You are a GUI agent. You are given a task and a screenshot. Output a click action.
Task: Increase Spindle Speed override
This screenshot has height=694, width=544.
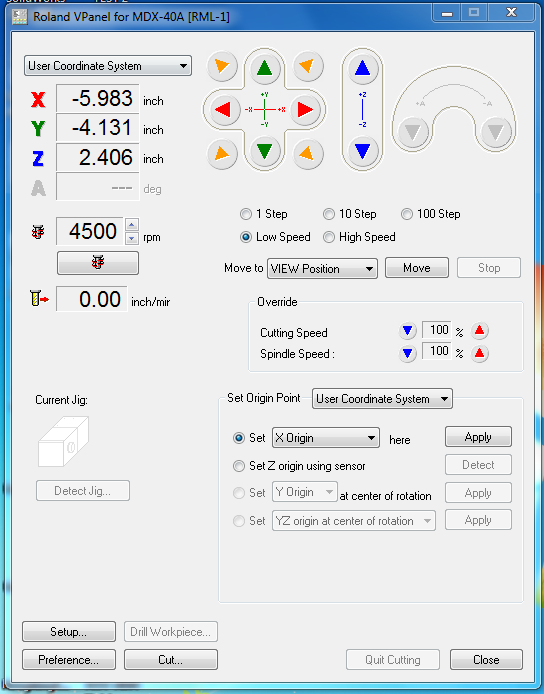(479, 354)
